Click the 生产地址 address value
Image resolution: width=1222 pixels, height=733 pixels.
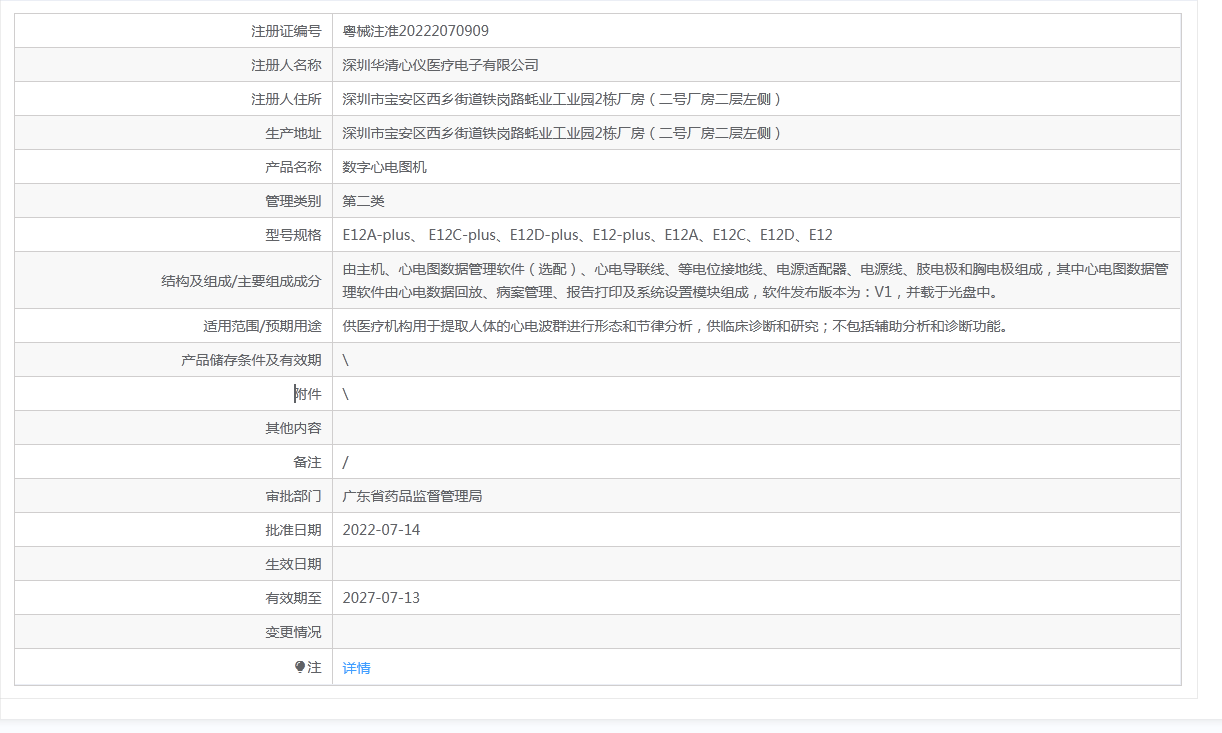point(561,133)
